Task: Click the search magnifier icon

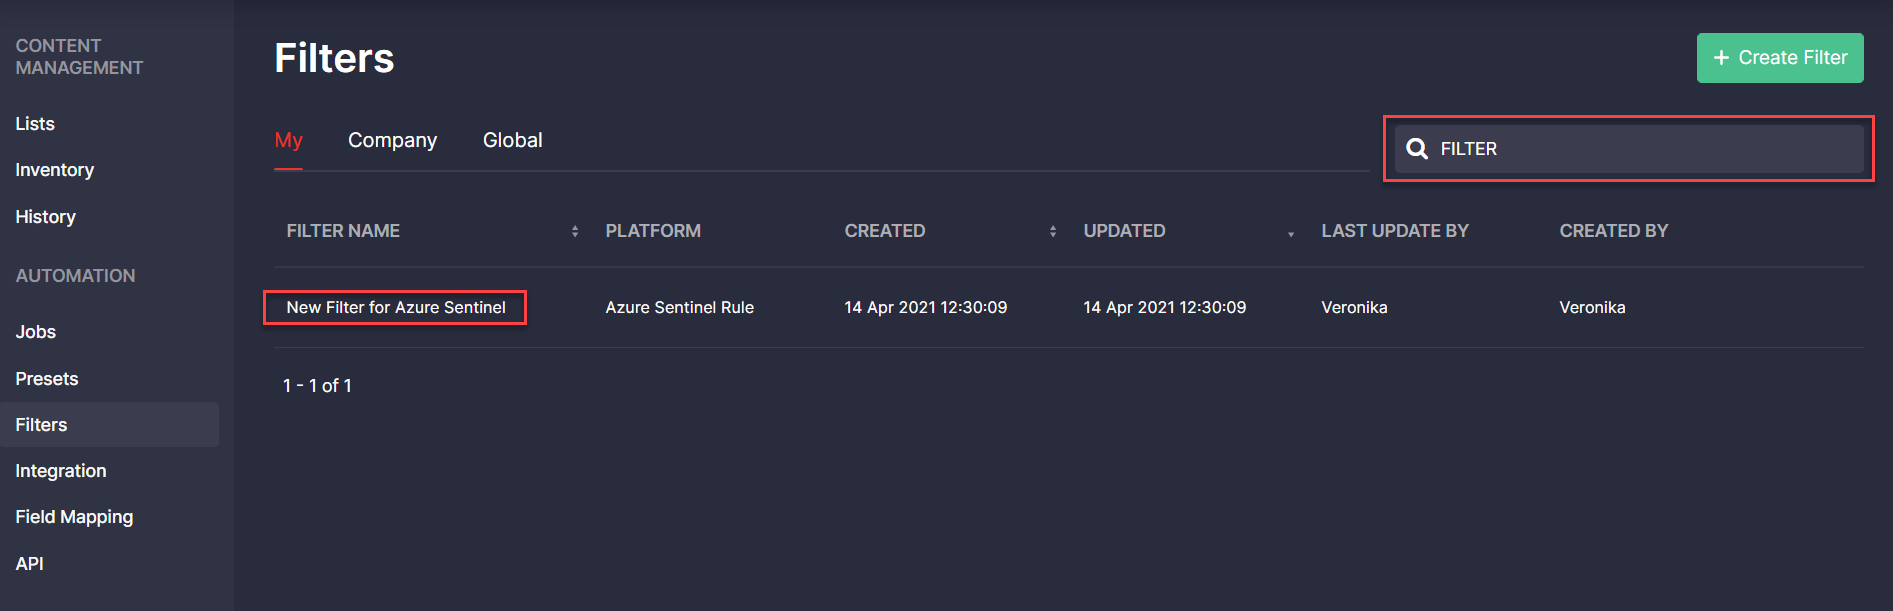Action: 1416,149
